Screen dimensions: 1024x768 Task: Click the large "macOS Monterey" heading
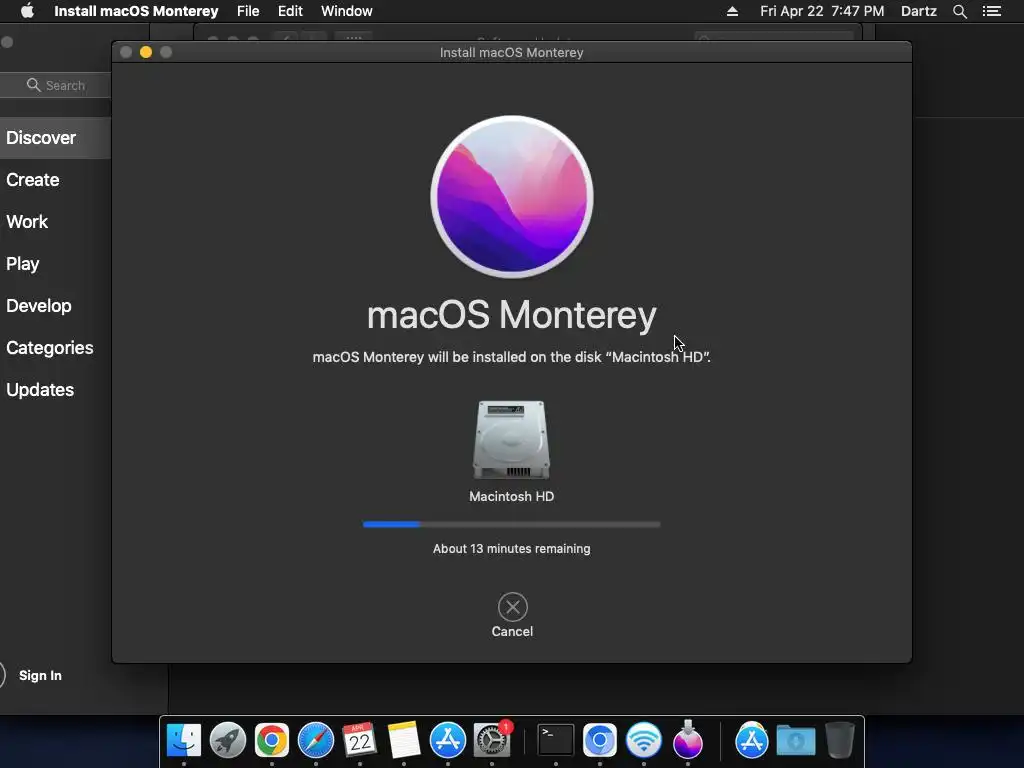511,315
